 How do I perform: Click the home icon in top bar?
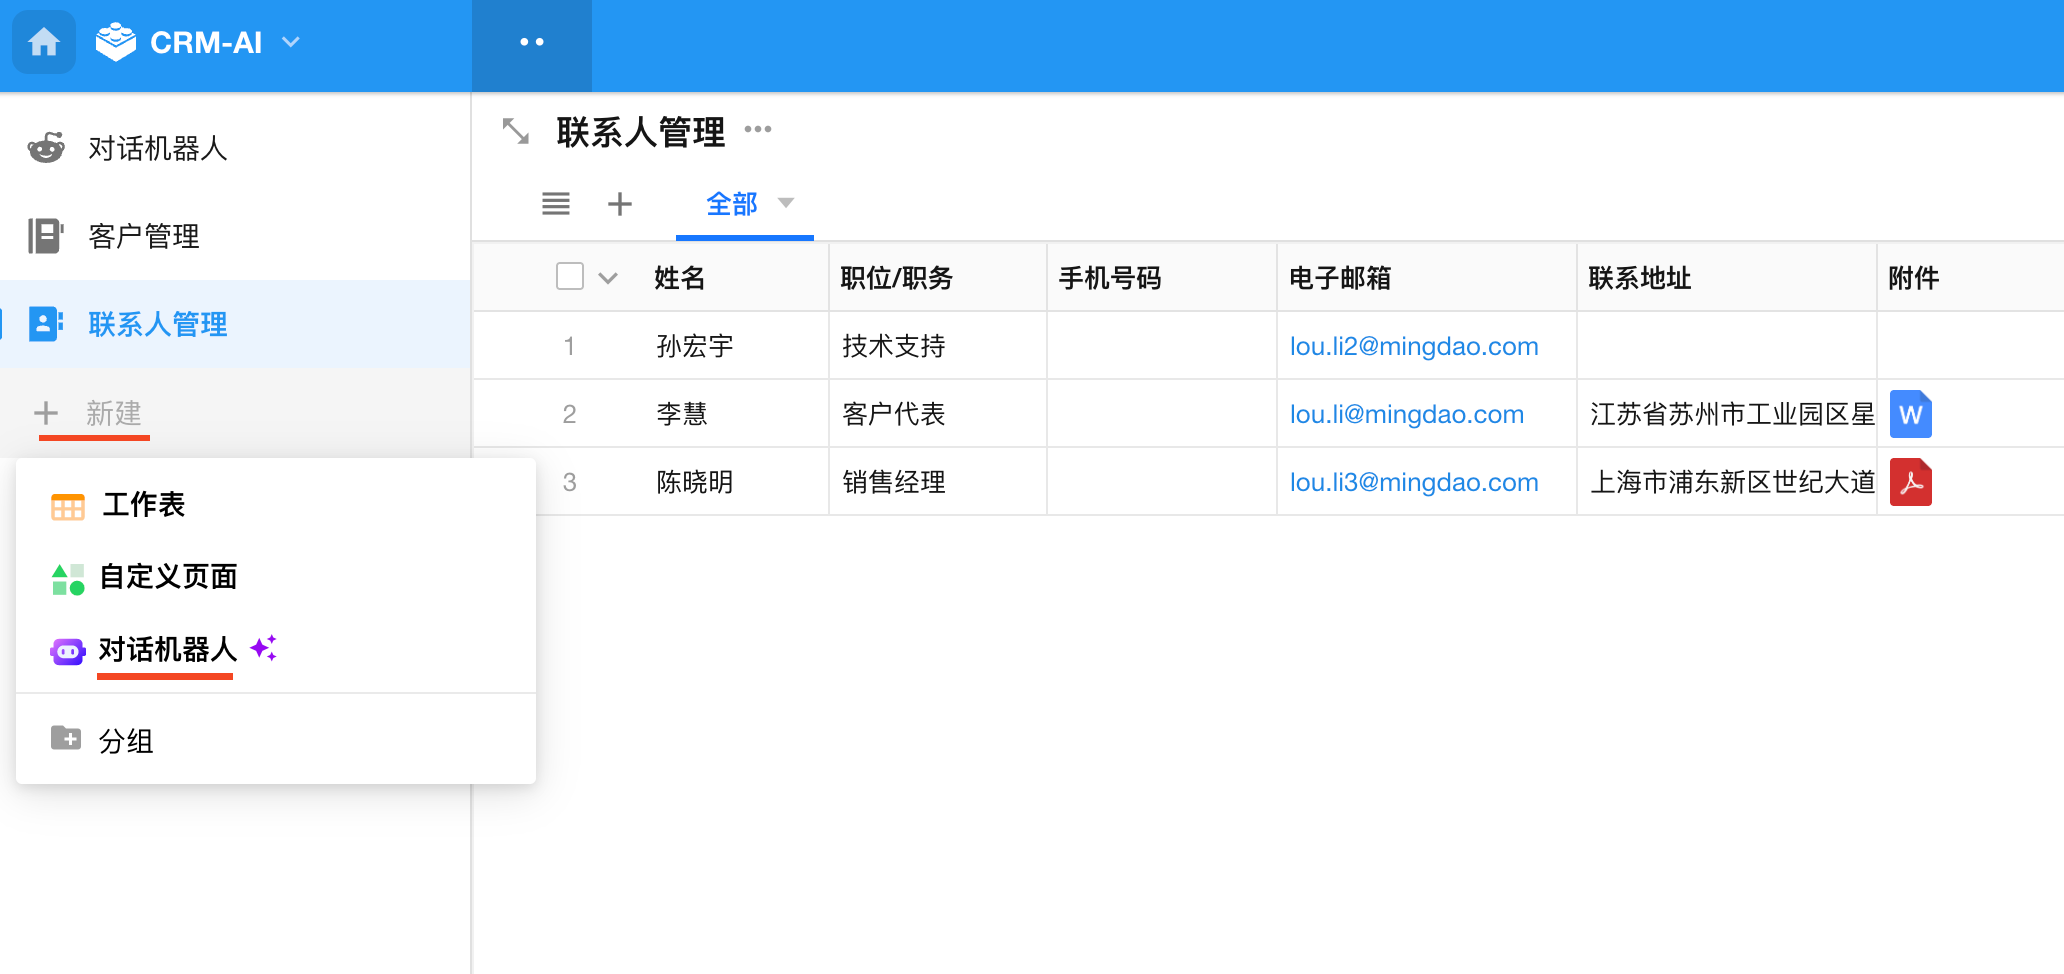(x=43, y=42)
